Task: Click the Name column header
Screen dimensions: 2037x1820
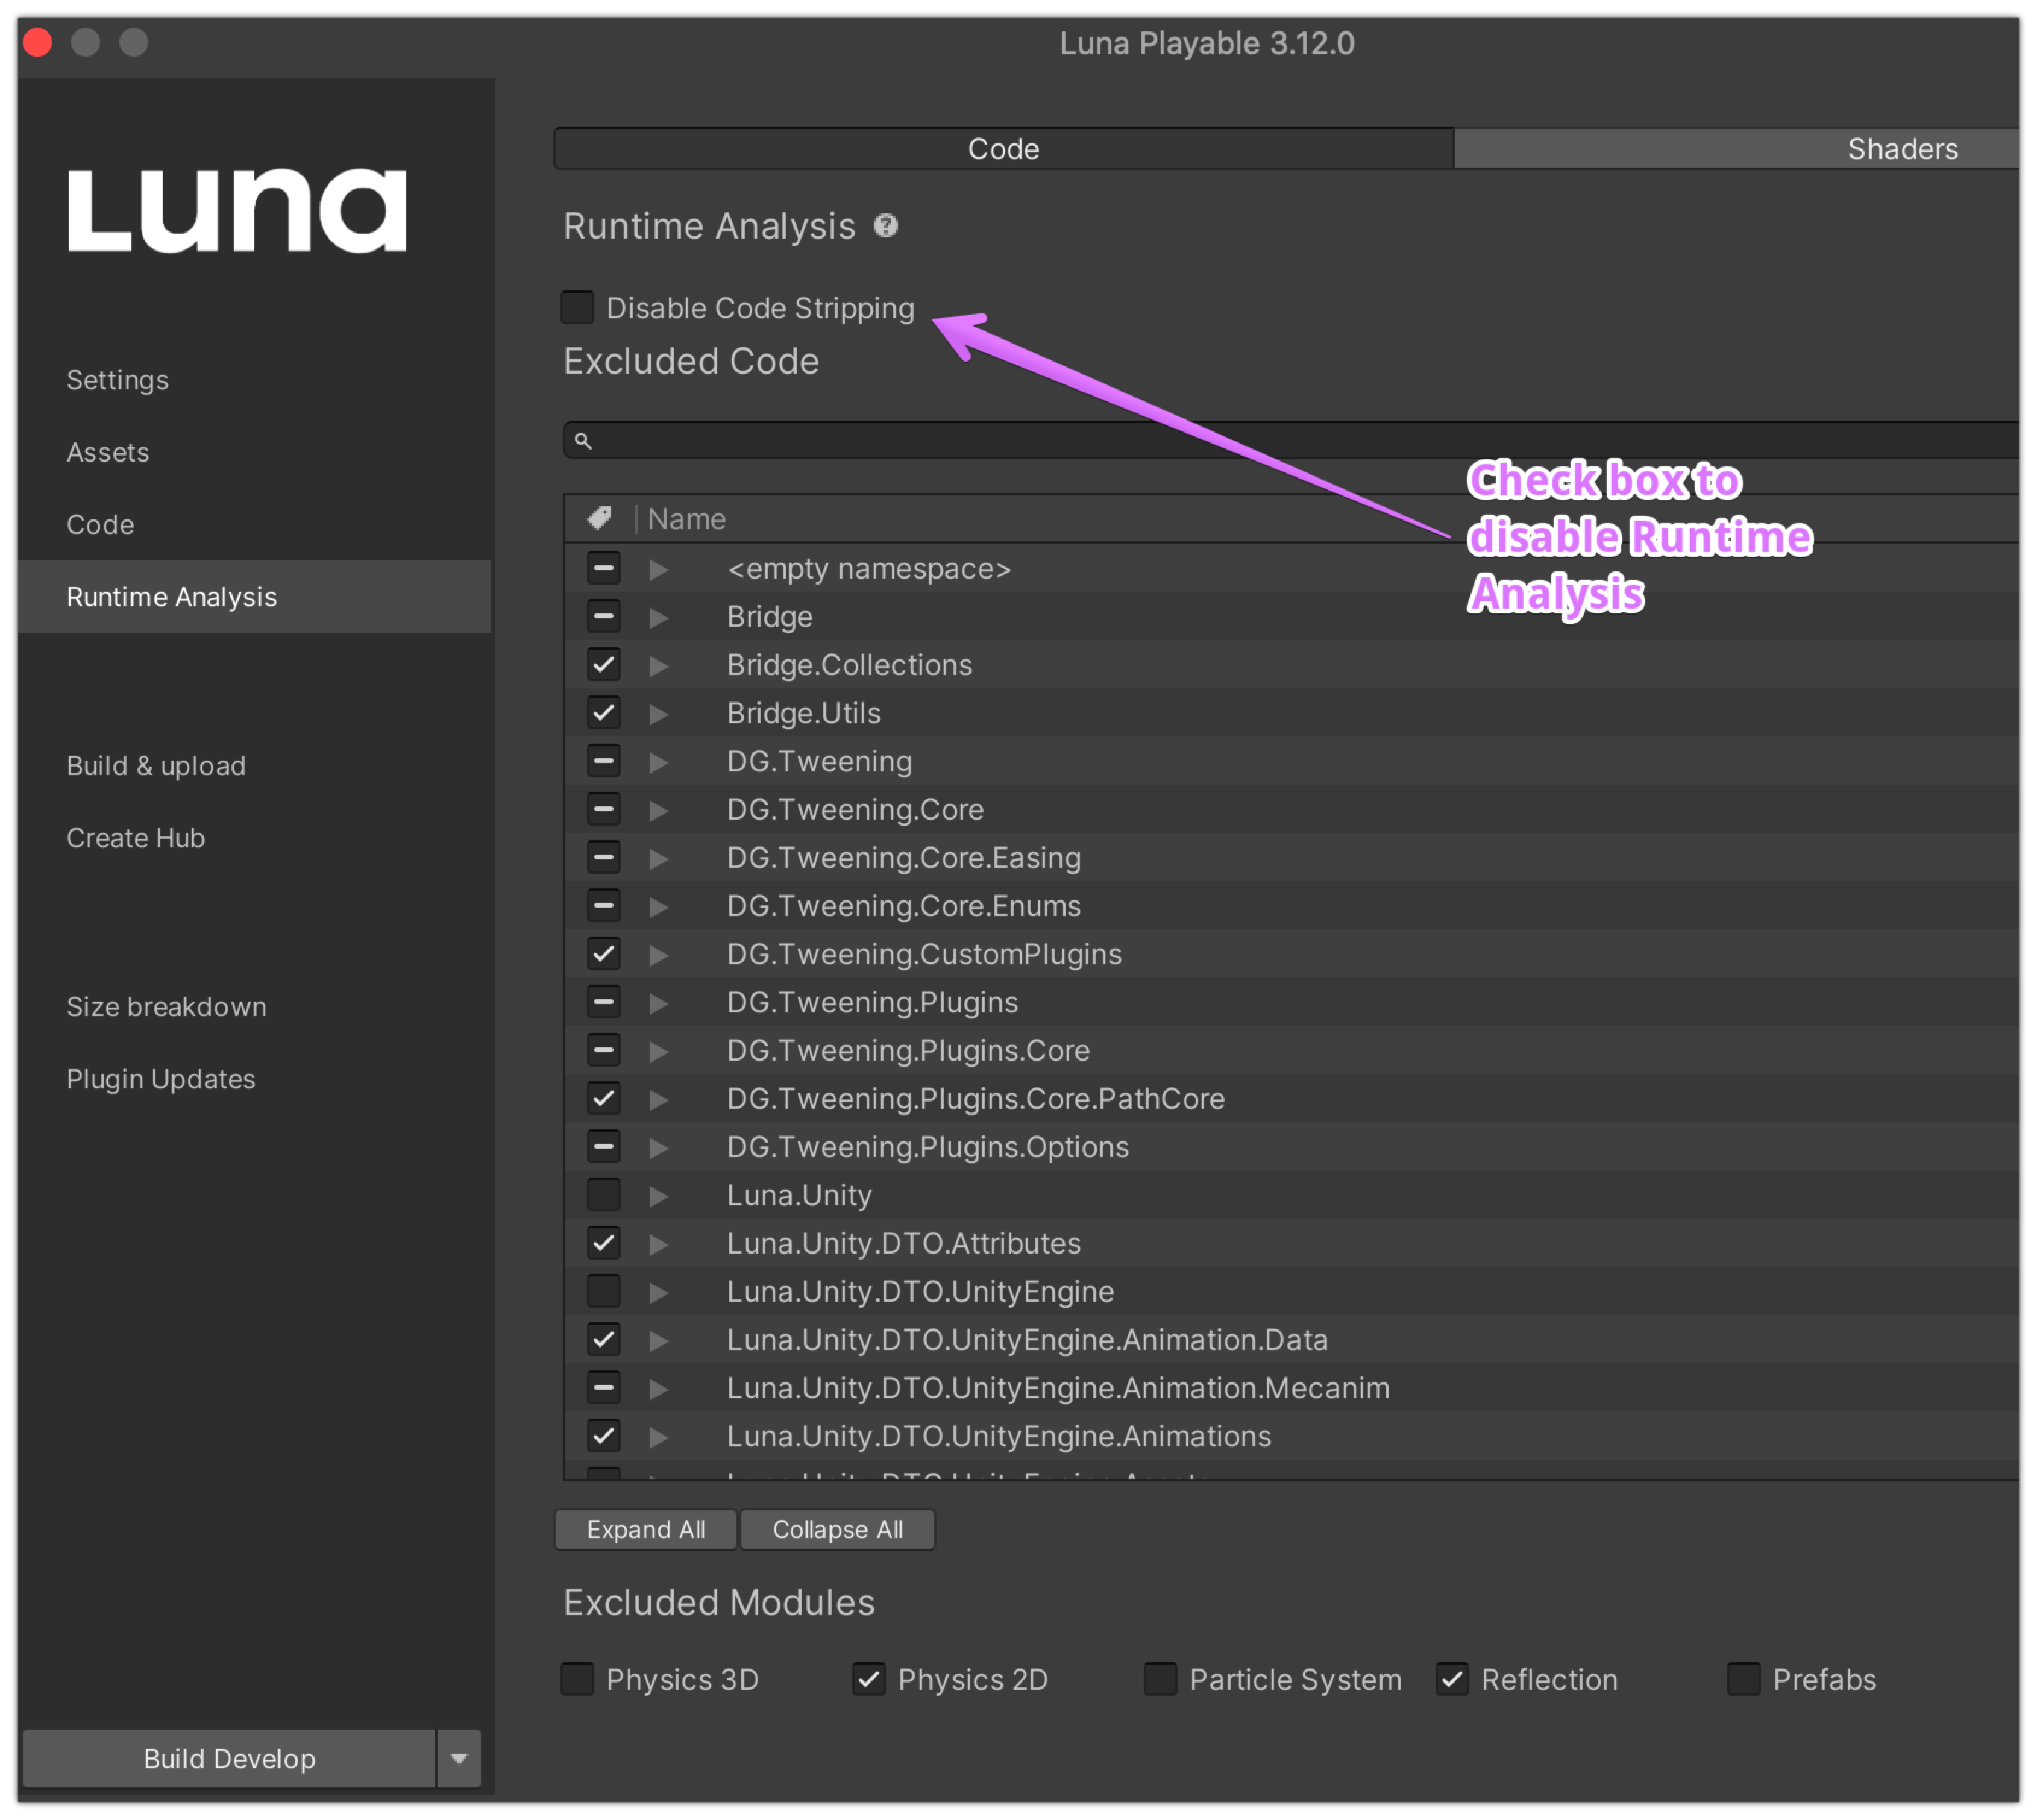Action: click(686, 518)
